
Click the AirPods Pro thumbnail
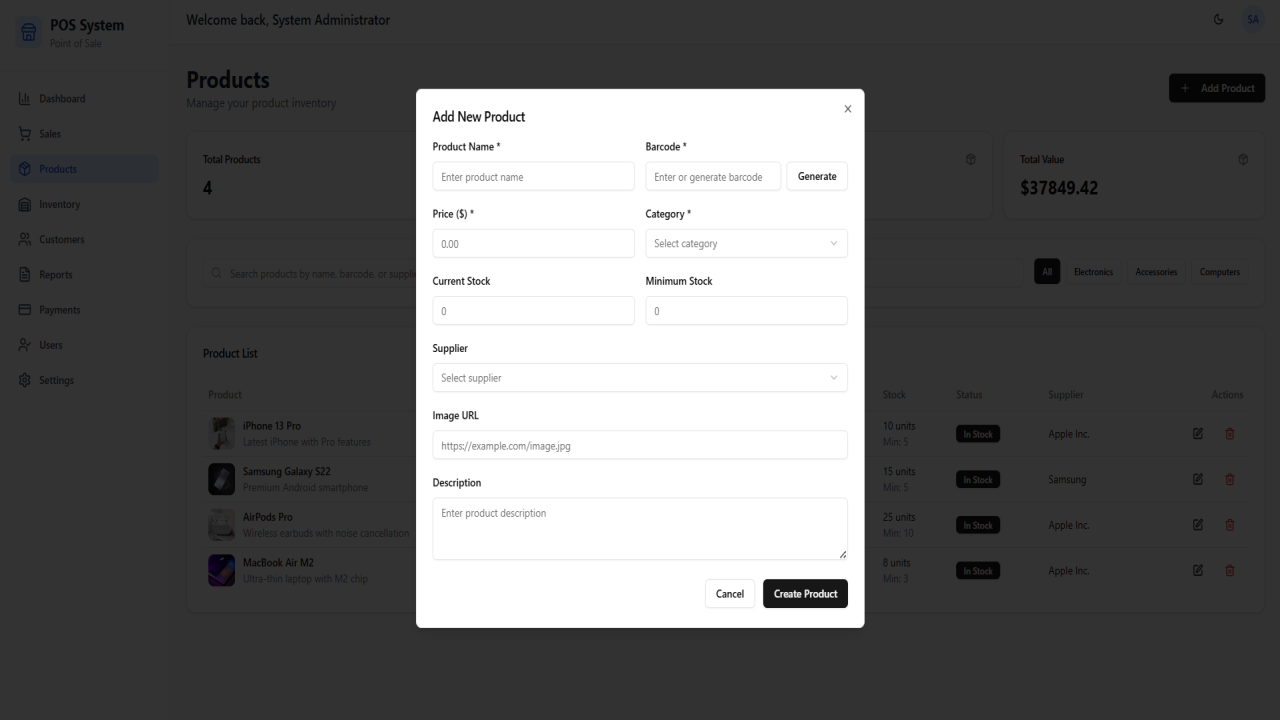(x=221, y=525)
